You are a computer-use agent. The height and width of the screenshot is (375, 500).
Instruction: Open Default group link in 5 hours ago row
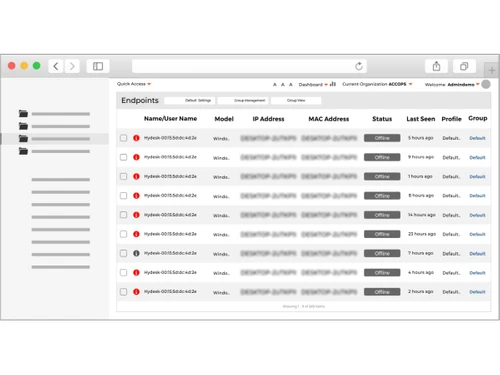pos(477,138)
